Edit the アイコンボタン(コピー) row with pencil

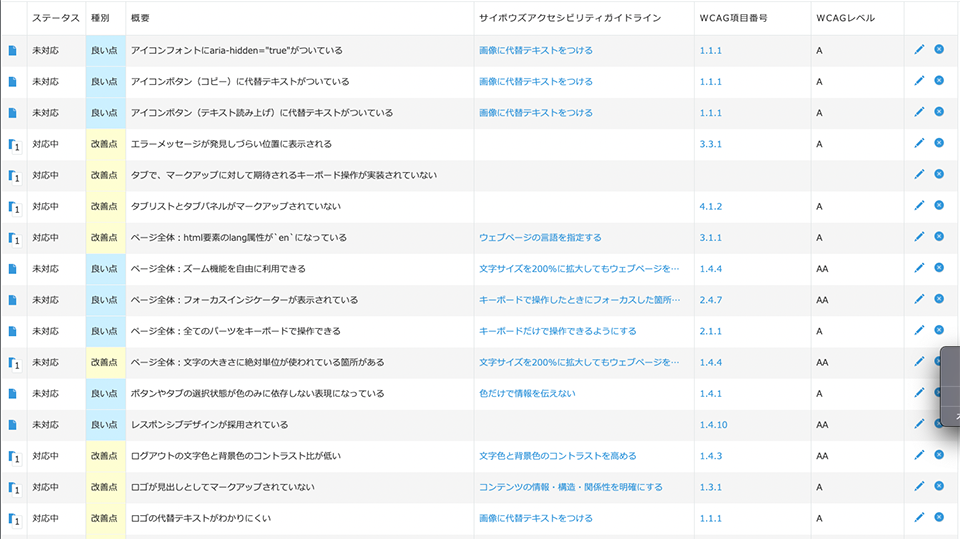(x=919, y=81)
